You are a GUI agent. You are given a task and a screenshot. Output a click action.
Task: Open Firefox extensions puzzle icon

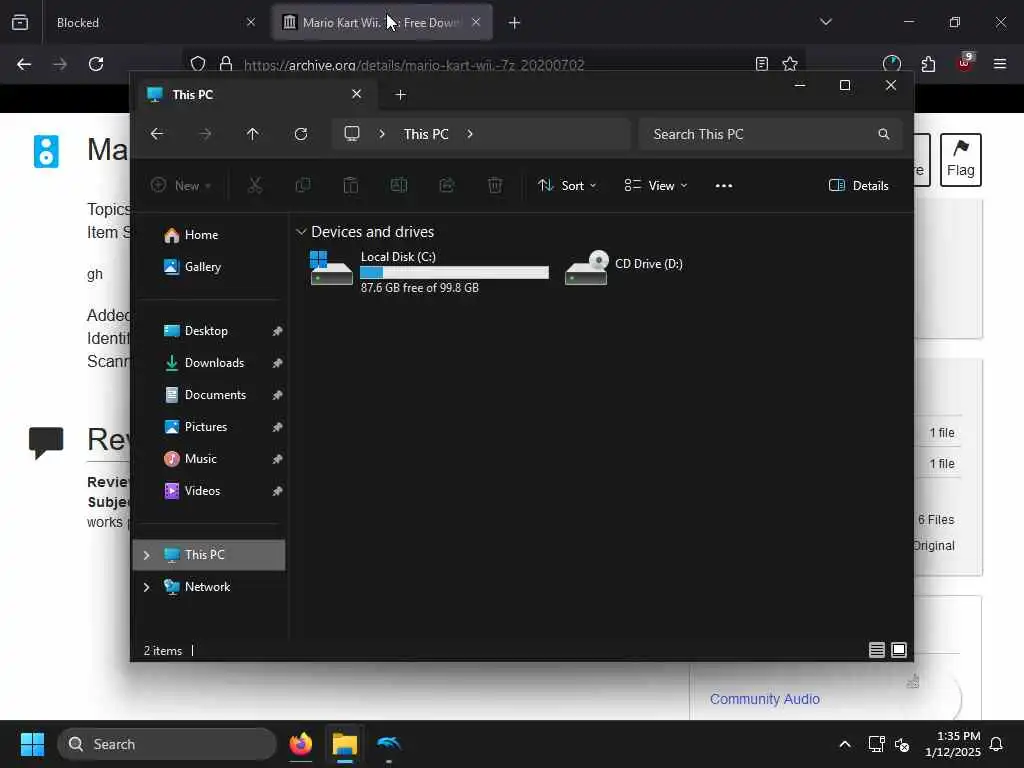[x=928, y=64]
